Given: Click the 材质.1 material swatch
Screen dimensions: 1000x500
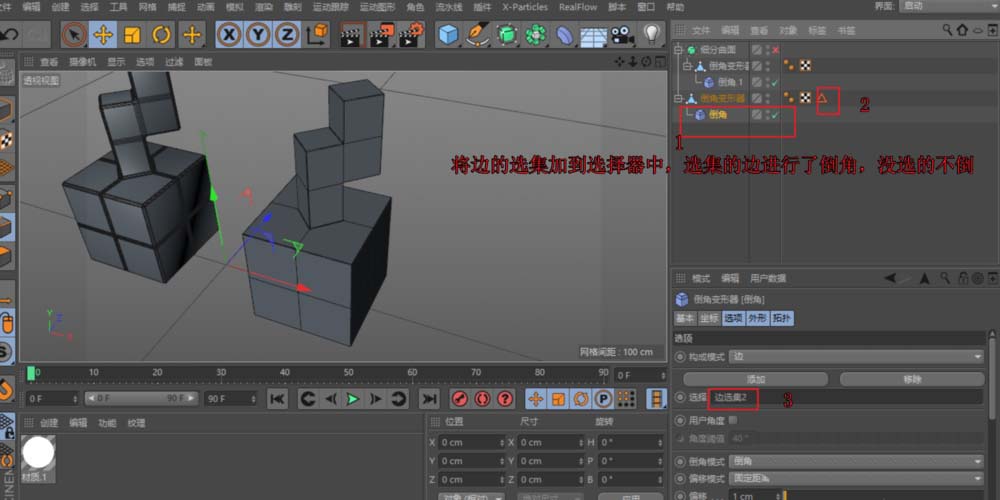Looking at the screenshot, I should click(x=38, y=453).
